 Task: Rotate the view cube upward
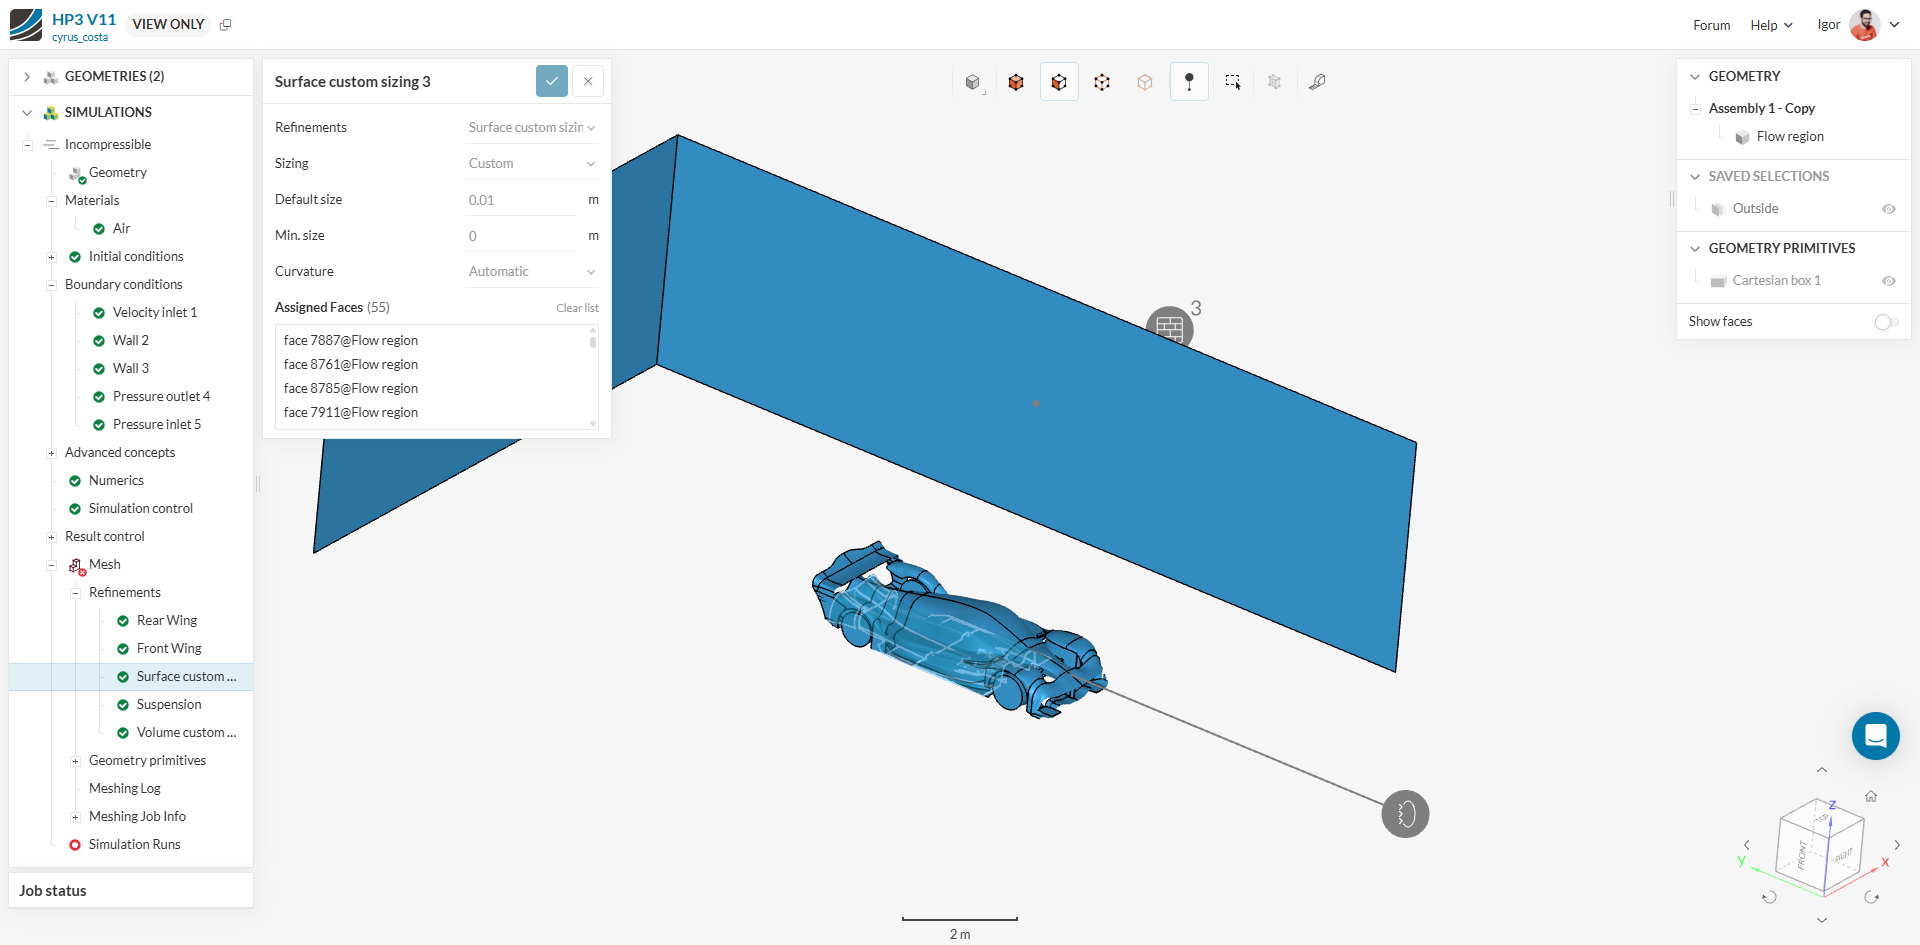[x=1822, y=770]
